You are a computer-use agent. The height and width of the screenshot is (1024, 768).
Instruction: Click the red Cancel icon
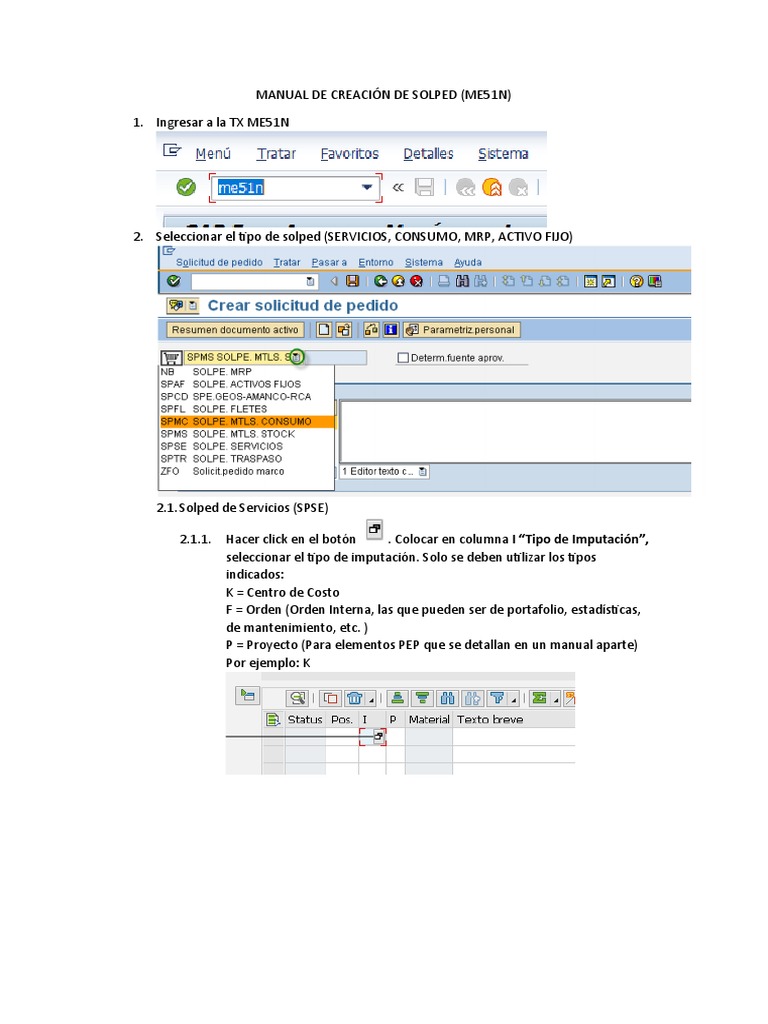(416, 281)
